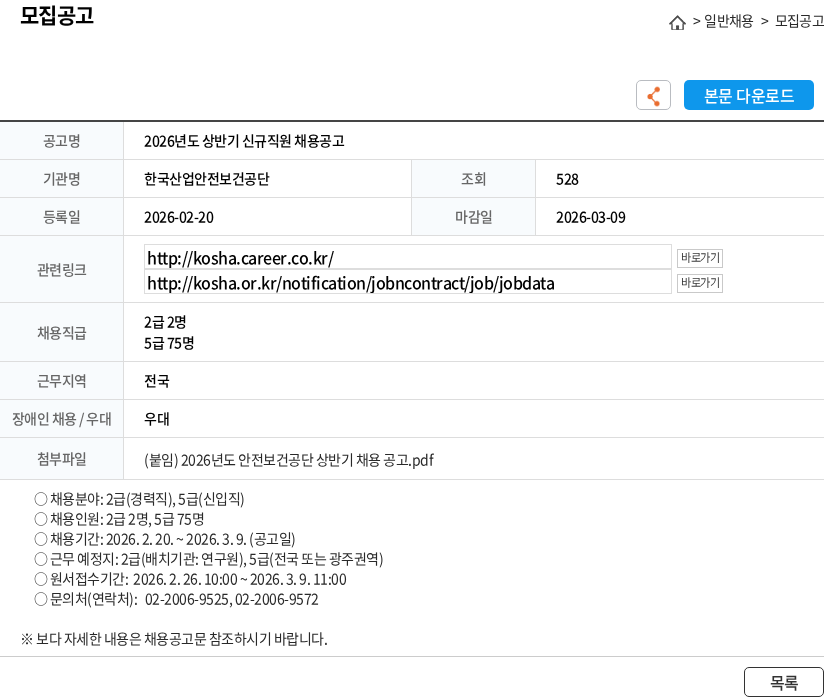Screen dimensions: 824x697
Task: Click the 원서접수기간 line in body
Action: coord(190,579)
